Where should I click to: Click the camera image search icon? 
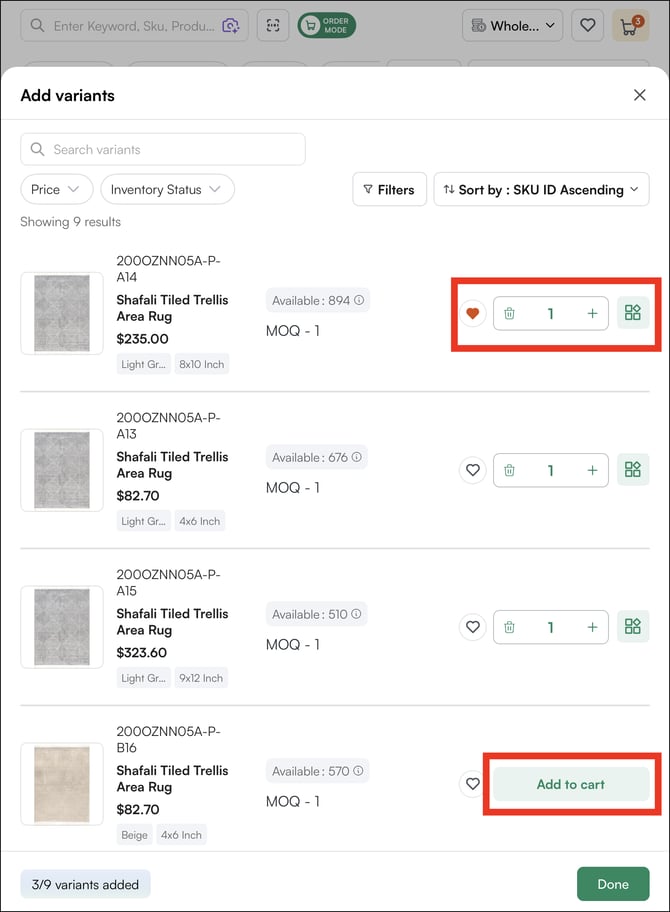coord(231,26)
